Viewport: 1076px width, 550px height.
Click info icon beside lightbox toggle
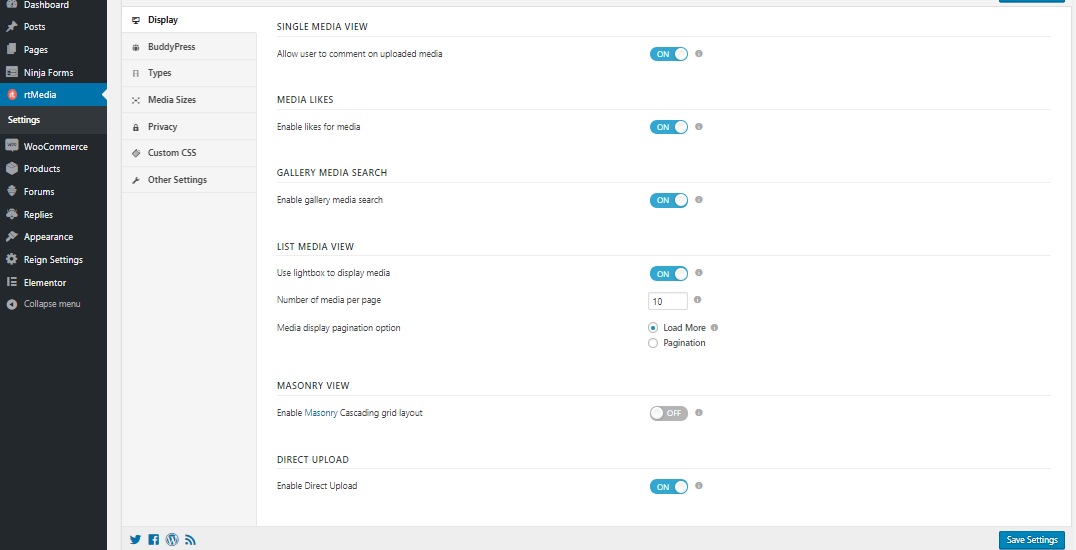699,273
